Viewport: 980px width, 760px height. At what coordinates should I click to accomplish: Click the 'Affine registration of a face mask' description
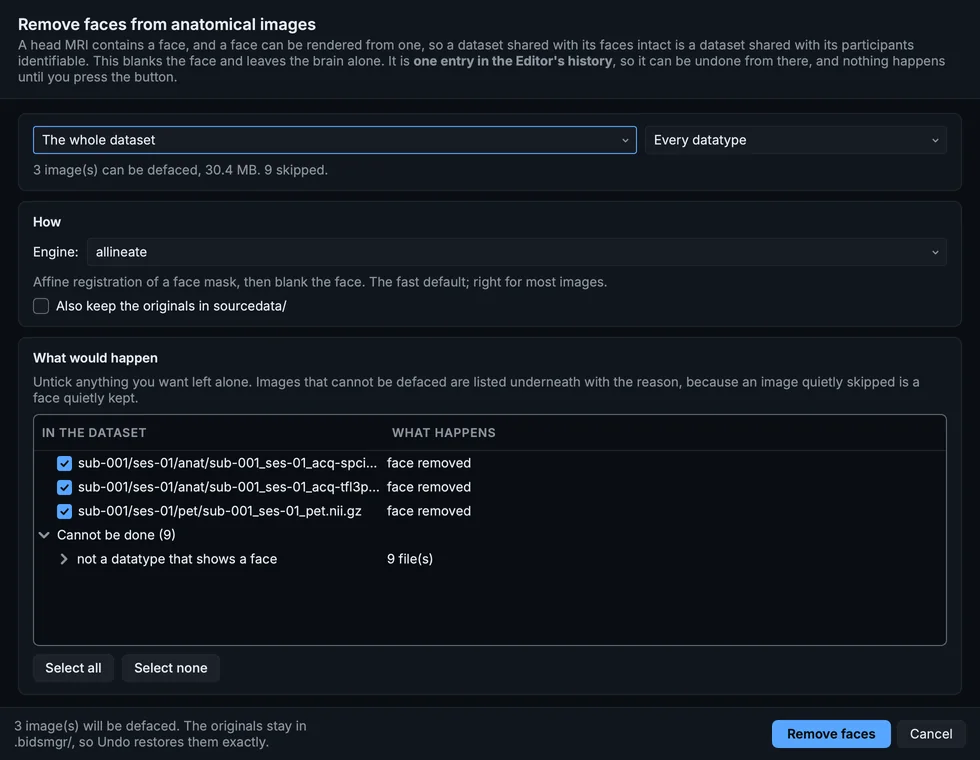tap(320, 282)
